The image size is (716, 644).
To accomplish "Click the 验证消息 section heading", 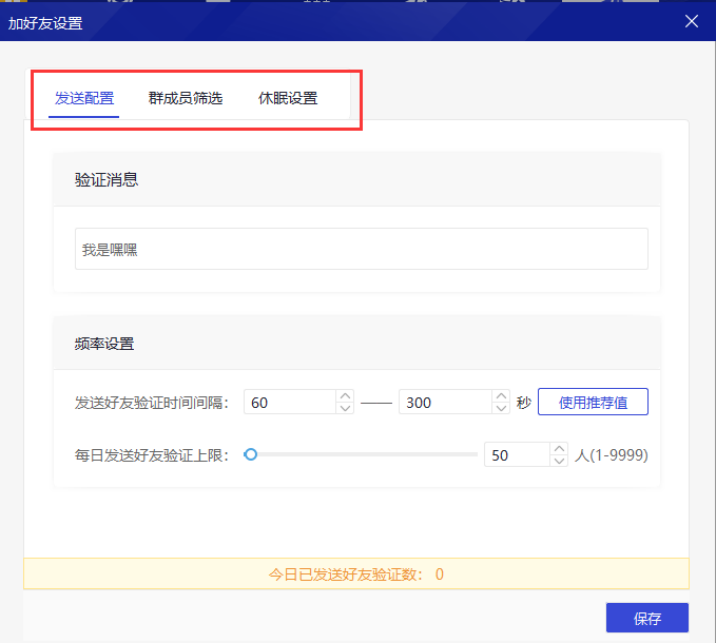I will (x=106, y=179).
